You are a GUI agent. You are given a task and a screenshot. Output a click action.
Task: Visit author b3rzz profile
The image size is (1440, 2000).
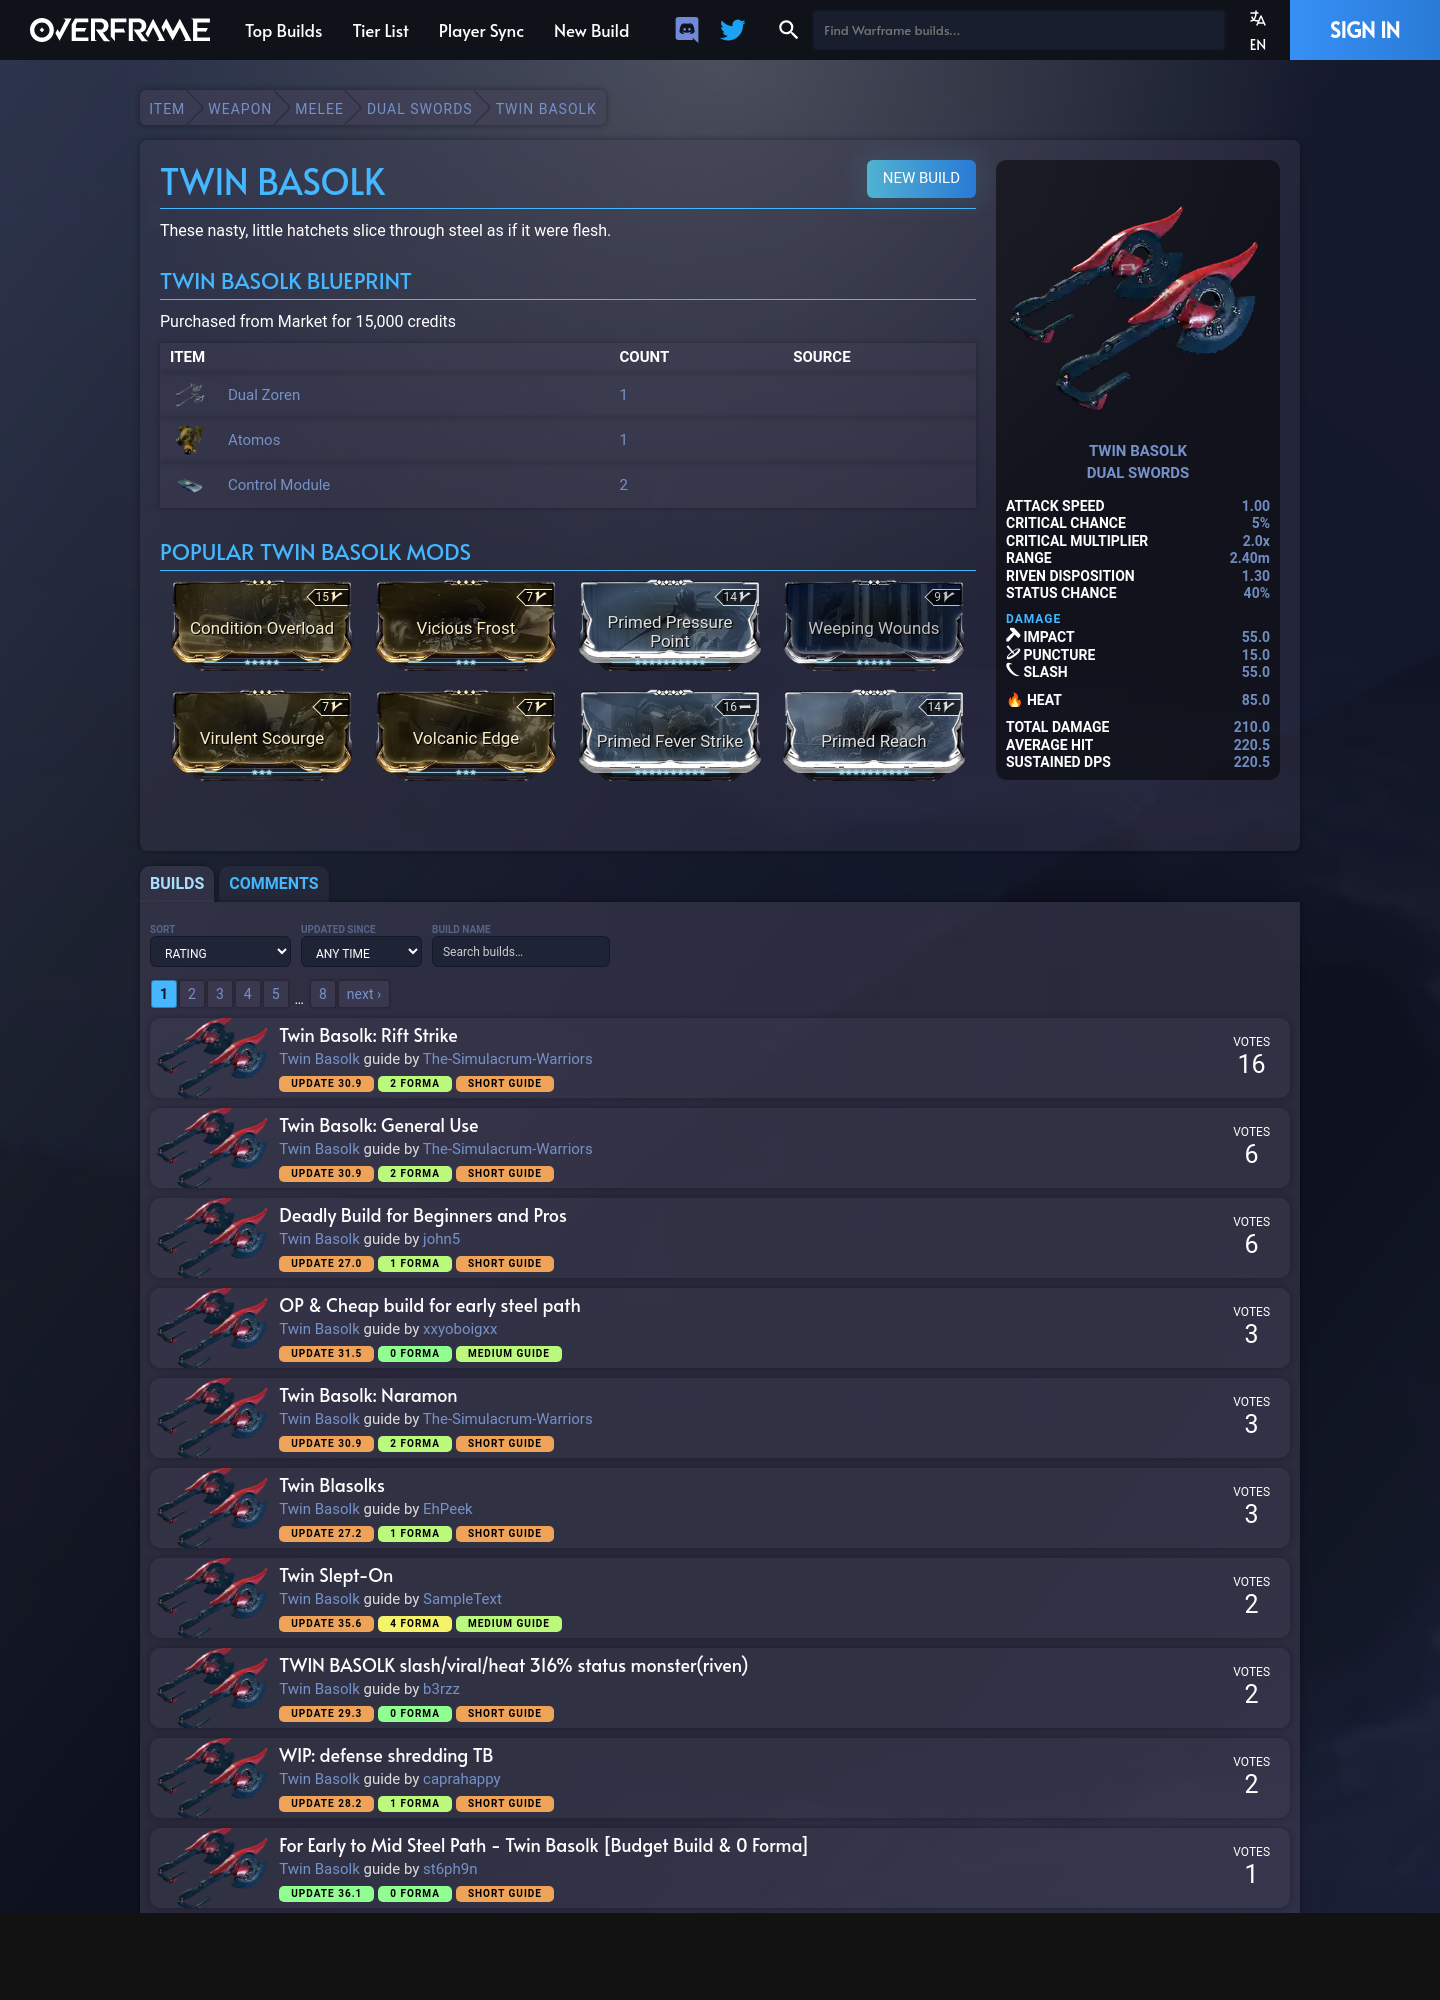441,1689
